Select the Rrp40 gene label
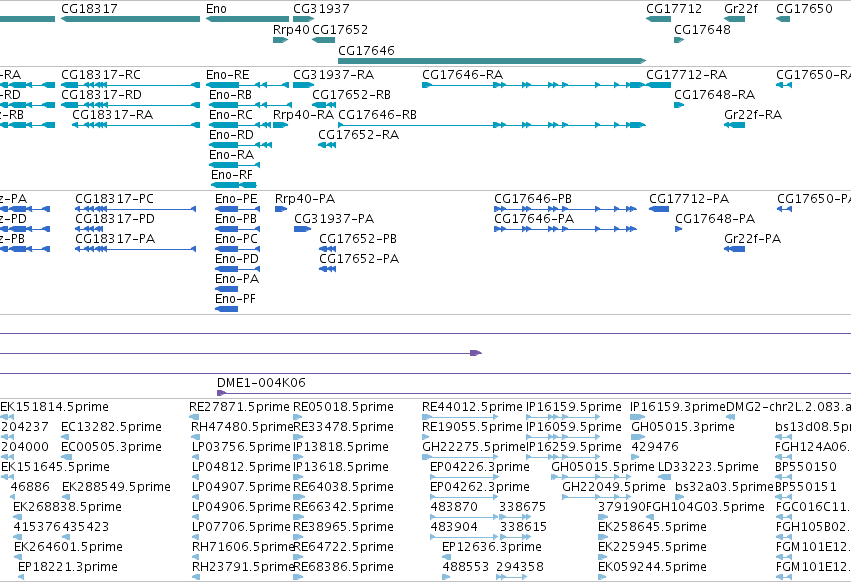851x582 pixels. coord(291,29)
